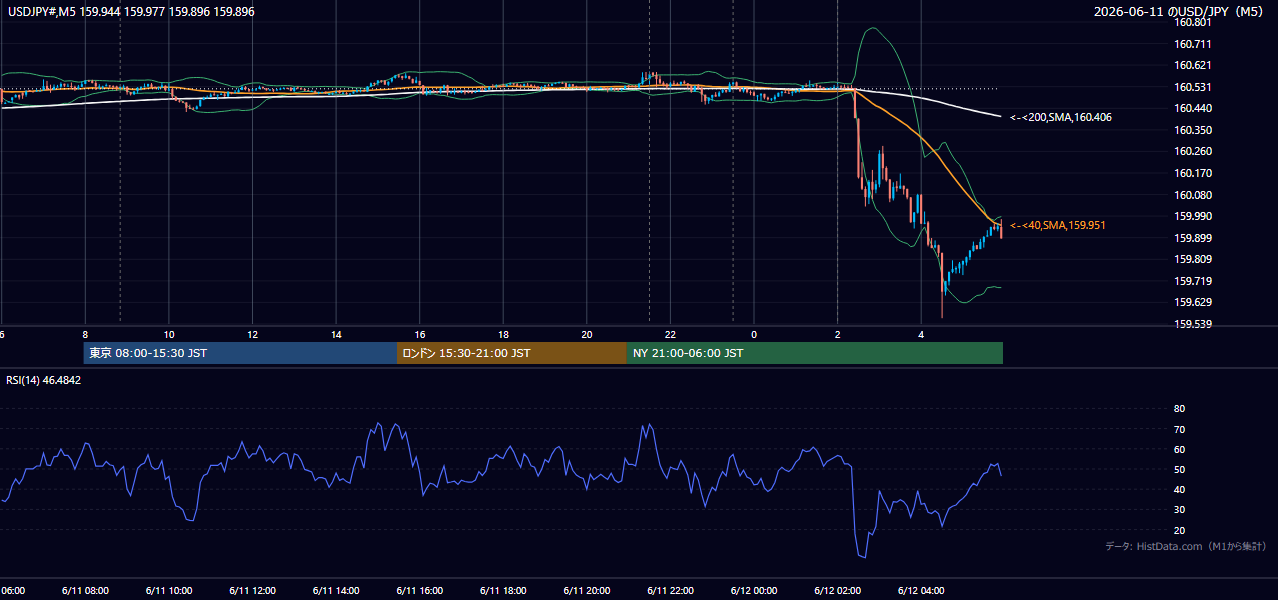
Task: Click hour tick 18 under the price chart
Action: [503, 335]
